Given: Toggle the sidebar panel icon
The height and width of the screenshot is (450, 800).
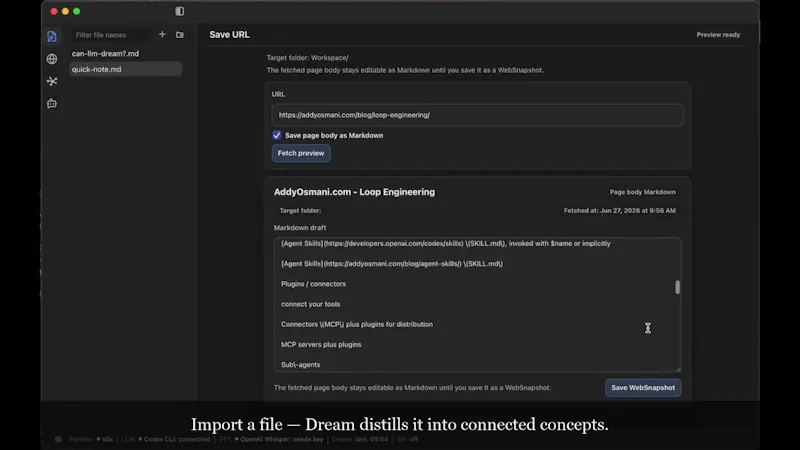Looking at the screenshot, I should pyautogui.click(x=180, y=11).
